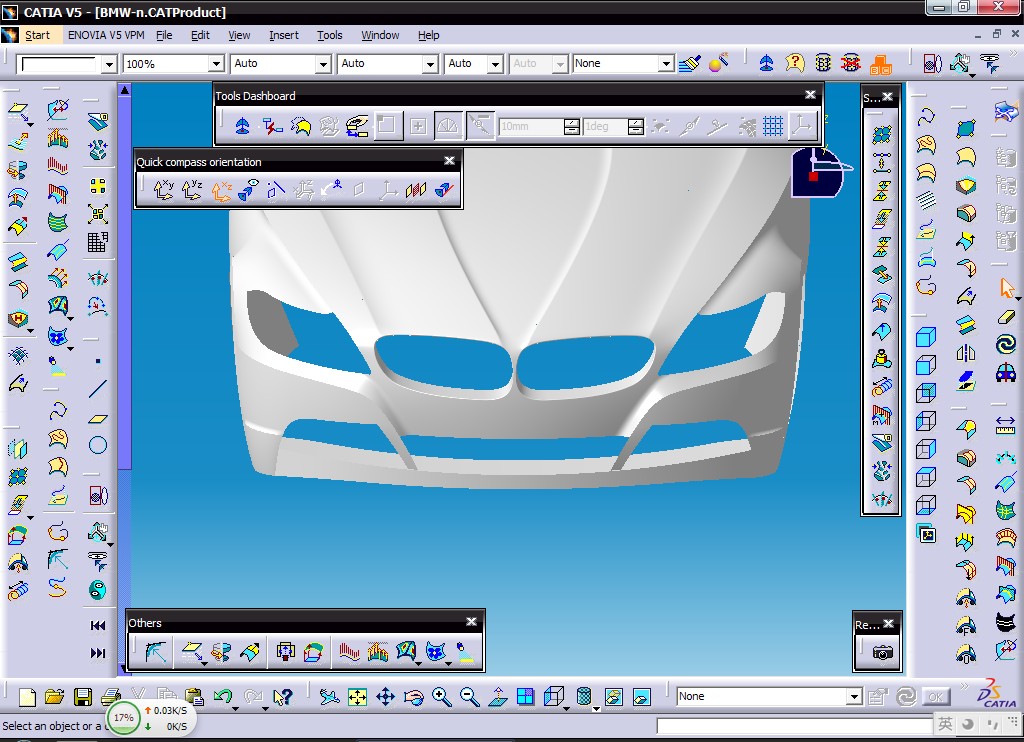Image resolution: width=1024 pixels, height=742 pixels.
Task: Click the 1deg angle stepper
Action: tap(635, 126)
